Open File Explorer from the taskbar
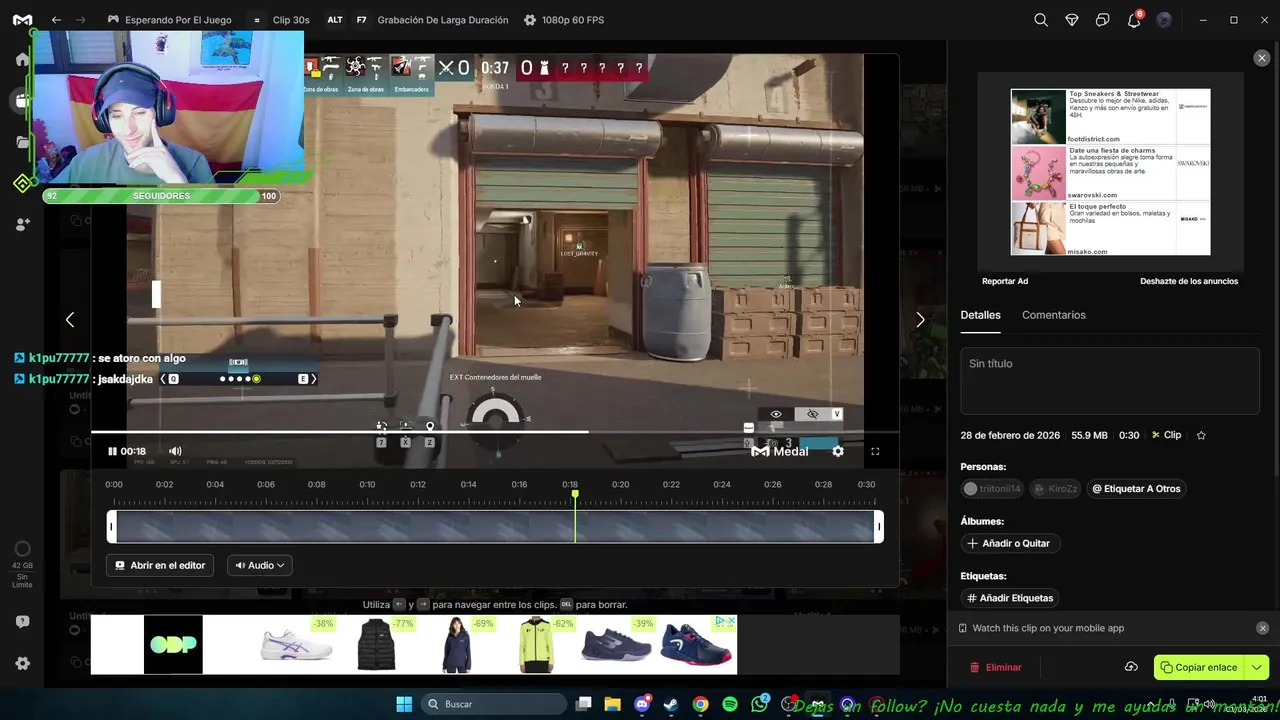1280x720 pixels. point(612,704)
